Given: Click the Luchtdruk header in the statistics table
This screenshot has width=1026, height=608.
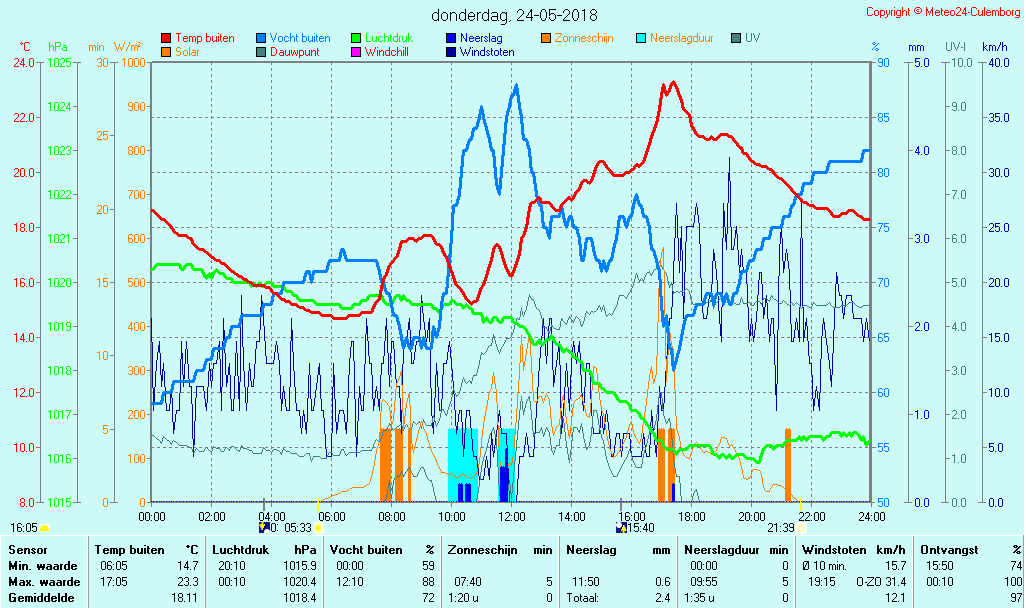Looking at the screenshot, I should (x=240, y=549).
